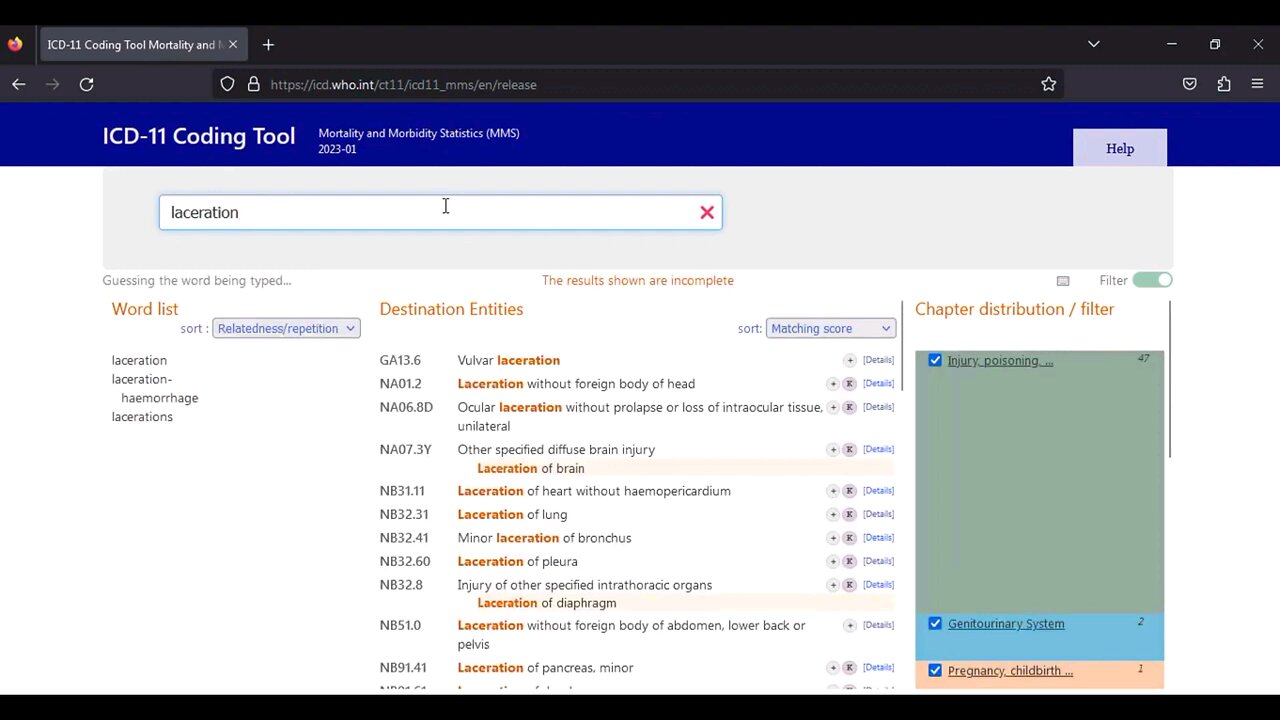1280x720 pixels.
Task: Click the site padlock icon
Action: tap(253, 85)
